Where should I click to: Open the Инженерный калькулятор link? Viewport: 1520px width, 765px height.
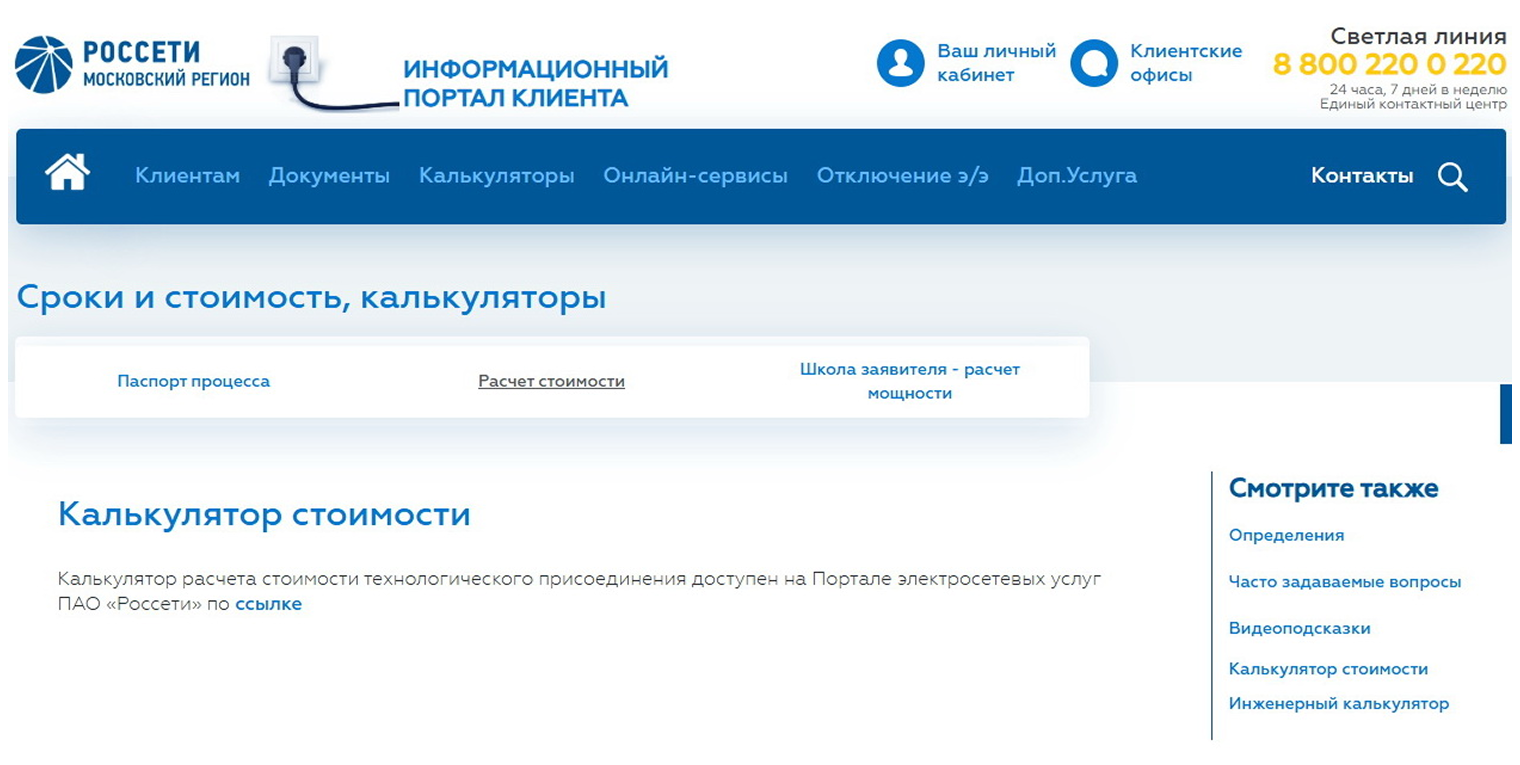(x=1339, y=703)
